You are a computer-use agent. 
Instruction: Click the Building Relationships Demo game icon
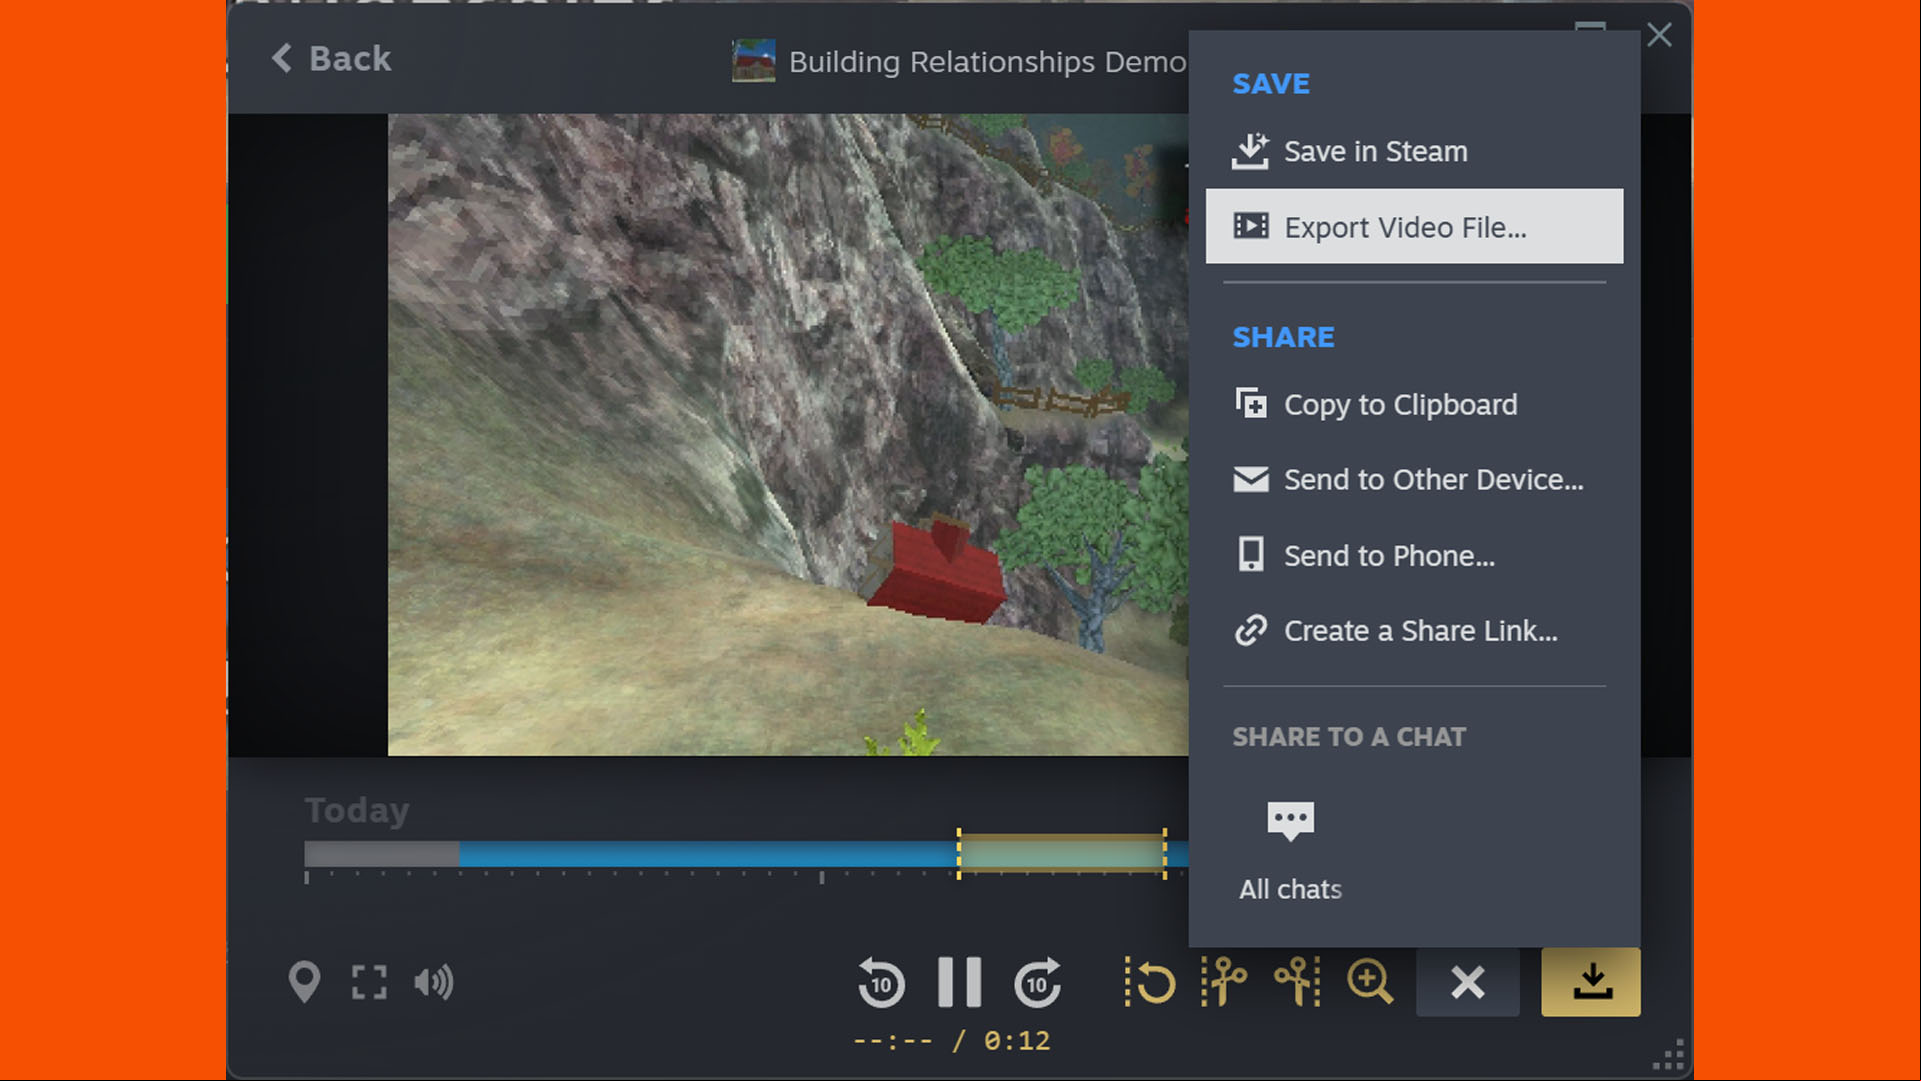[753, 61]
